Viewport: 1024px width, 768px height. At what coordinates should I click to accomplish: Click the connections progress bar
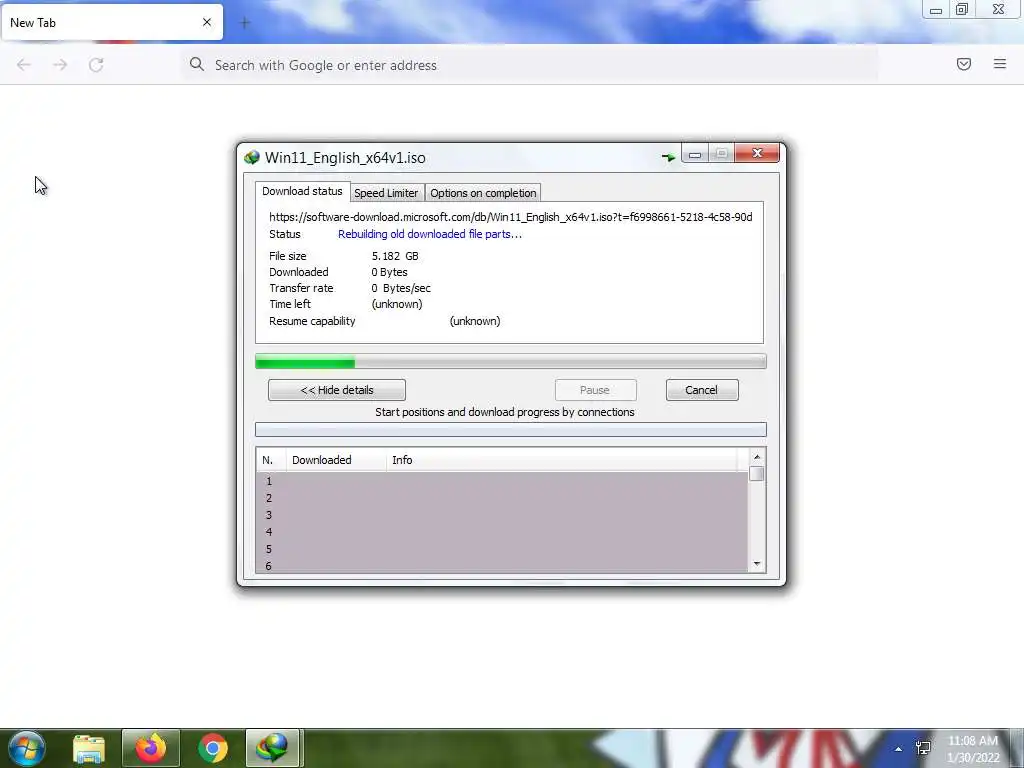511,429
